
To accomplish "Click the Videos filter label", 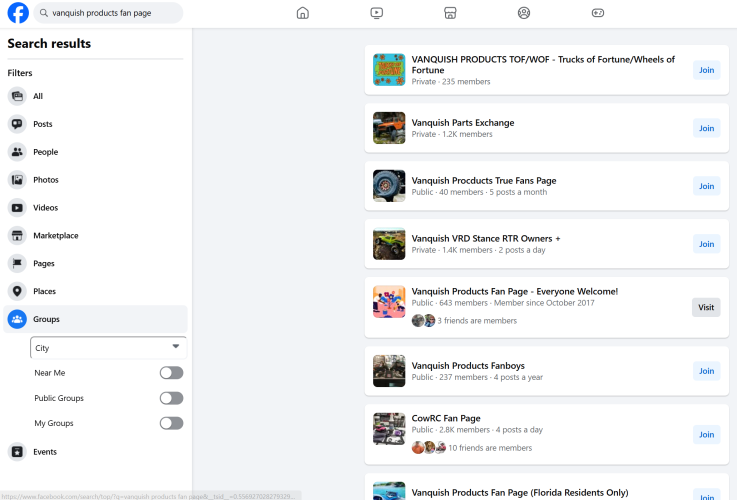I will pos(46,208).
